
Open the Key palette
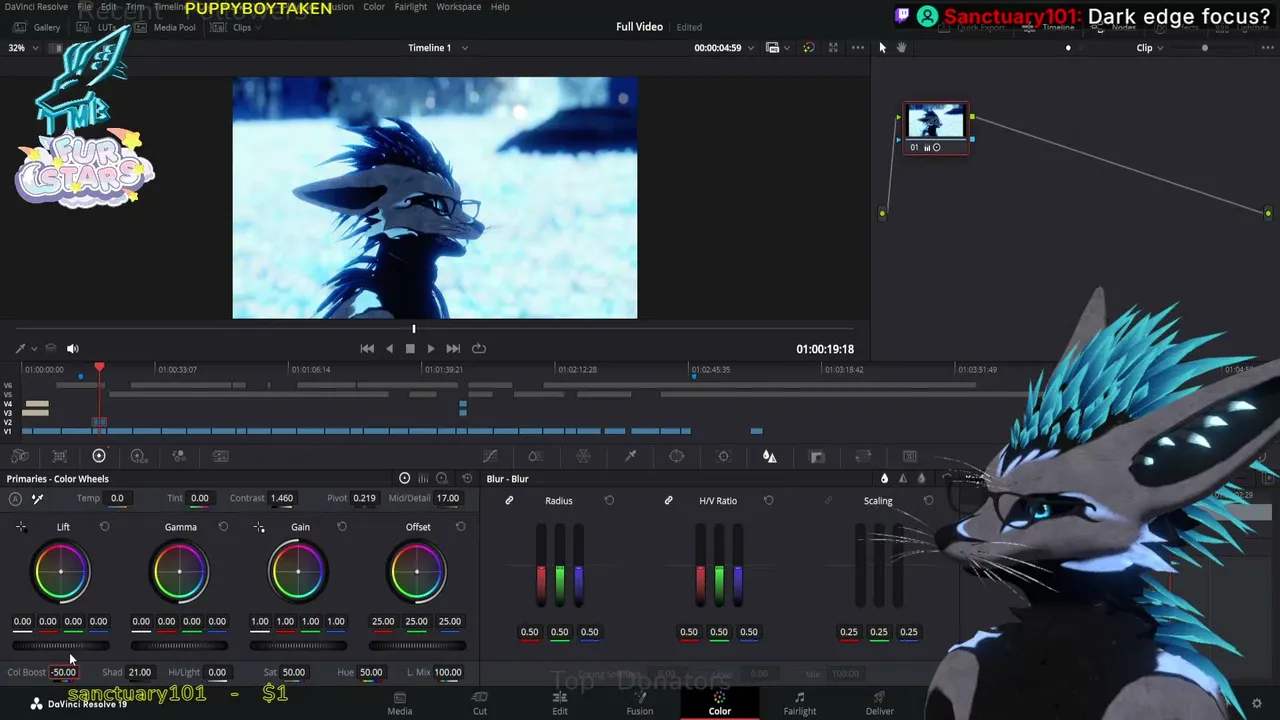pos(817,456)
